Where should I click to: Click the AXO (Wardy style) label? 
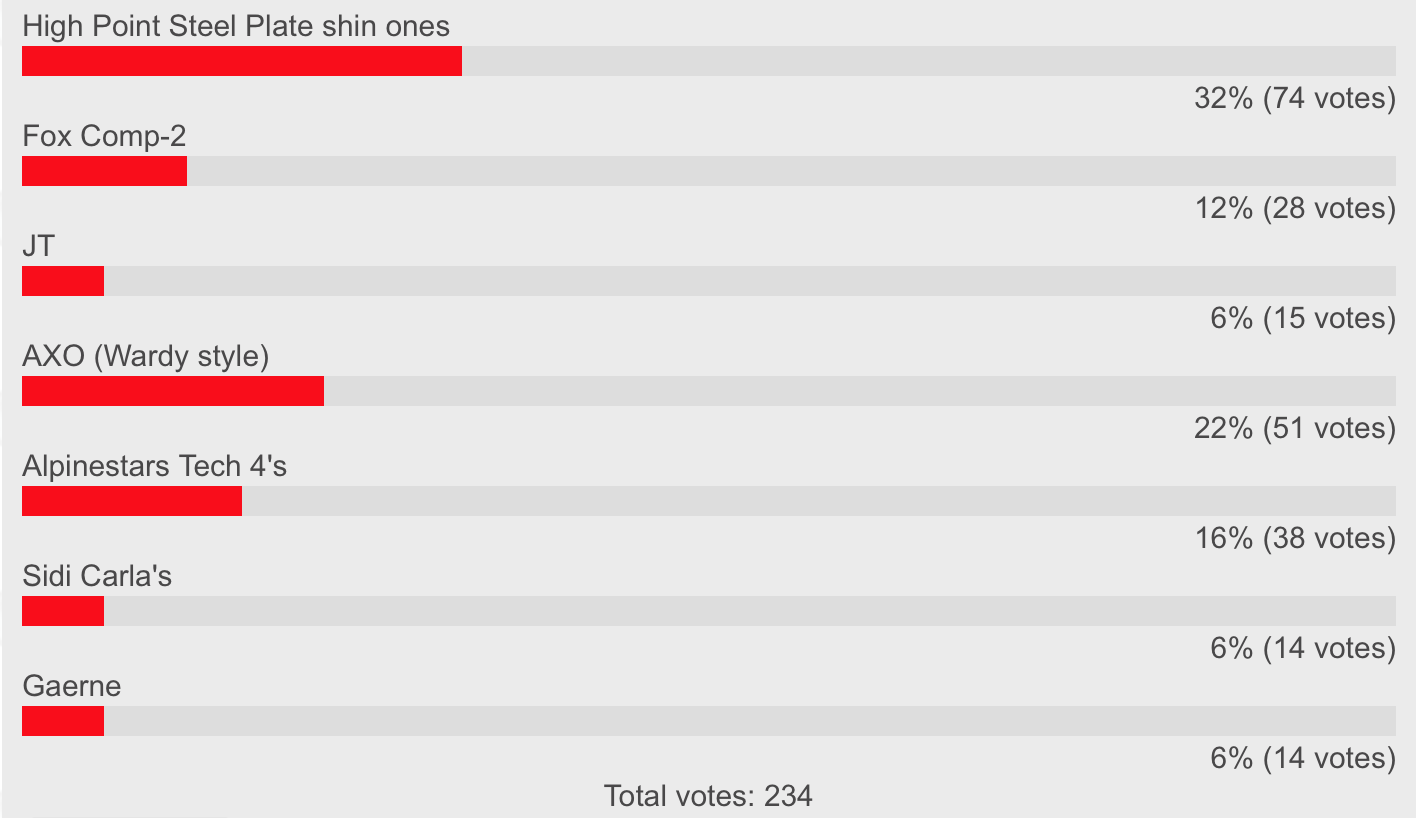pyautogui.click(x=145, y=356)
